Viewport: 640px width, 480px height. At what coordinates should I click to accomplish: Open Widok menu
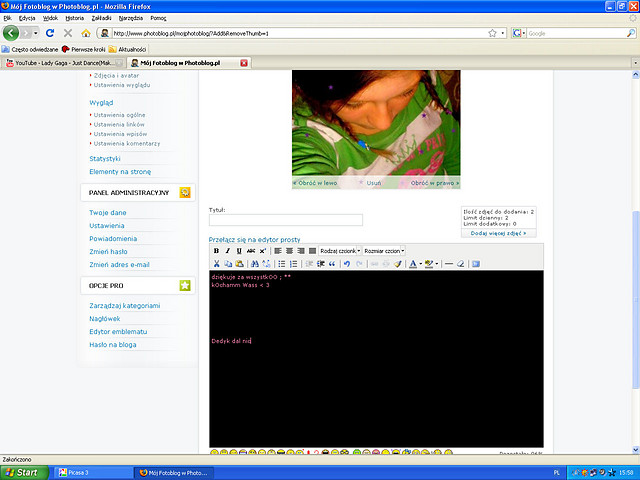click(51, 18)
